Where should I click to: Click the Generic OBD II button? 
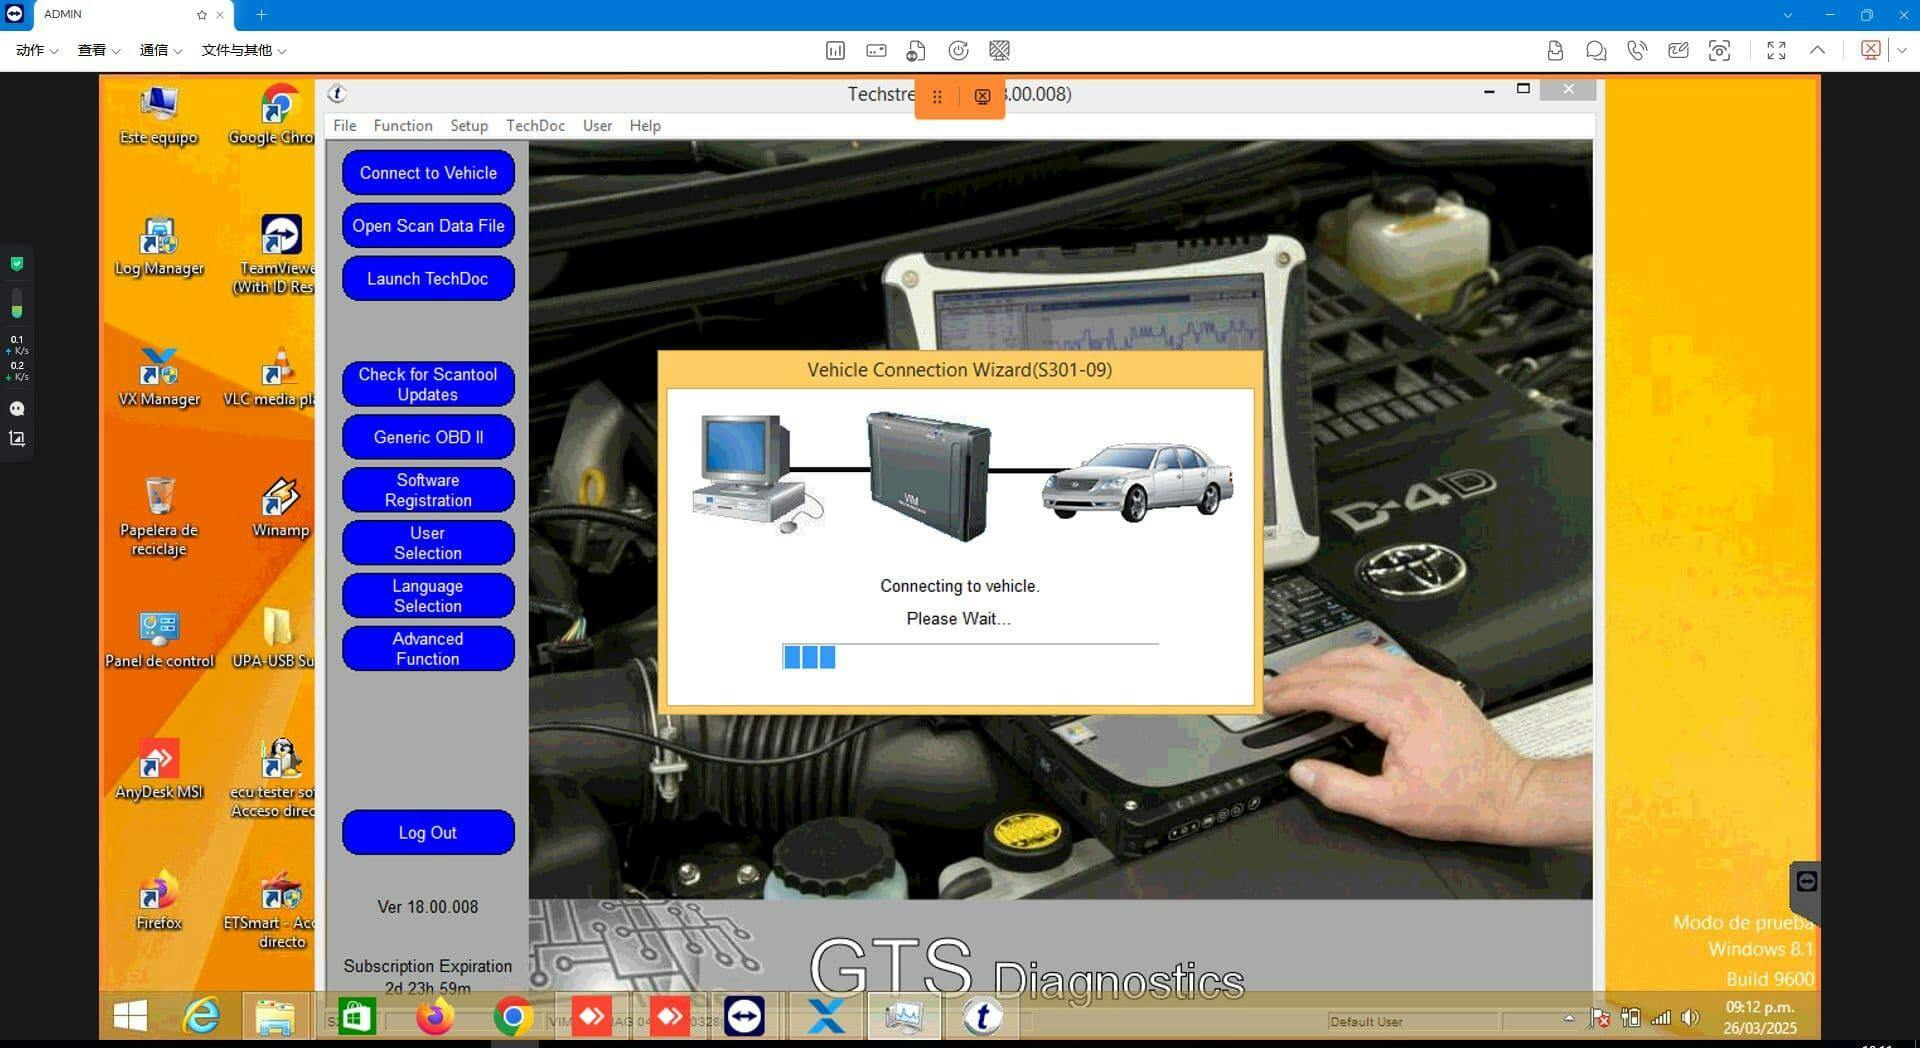pyautogui.click(x=428, y=437)
